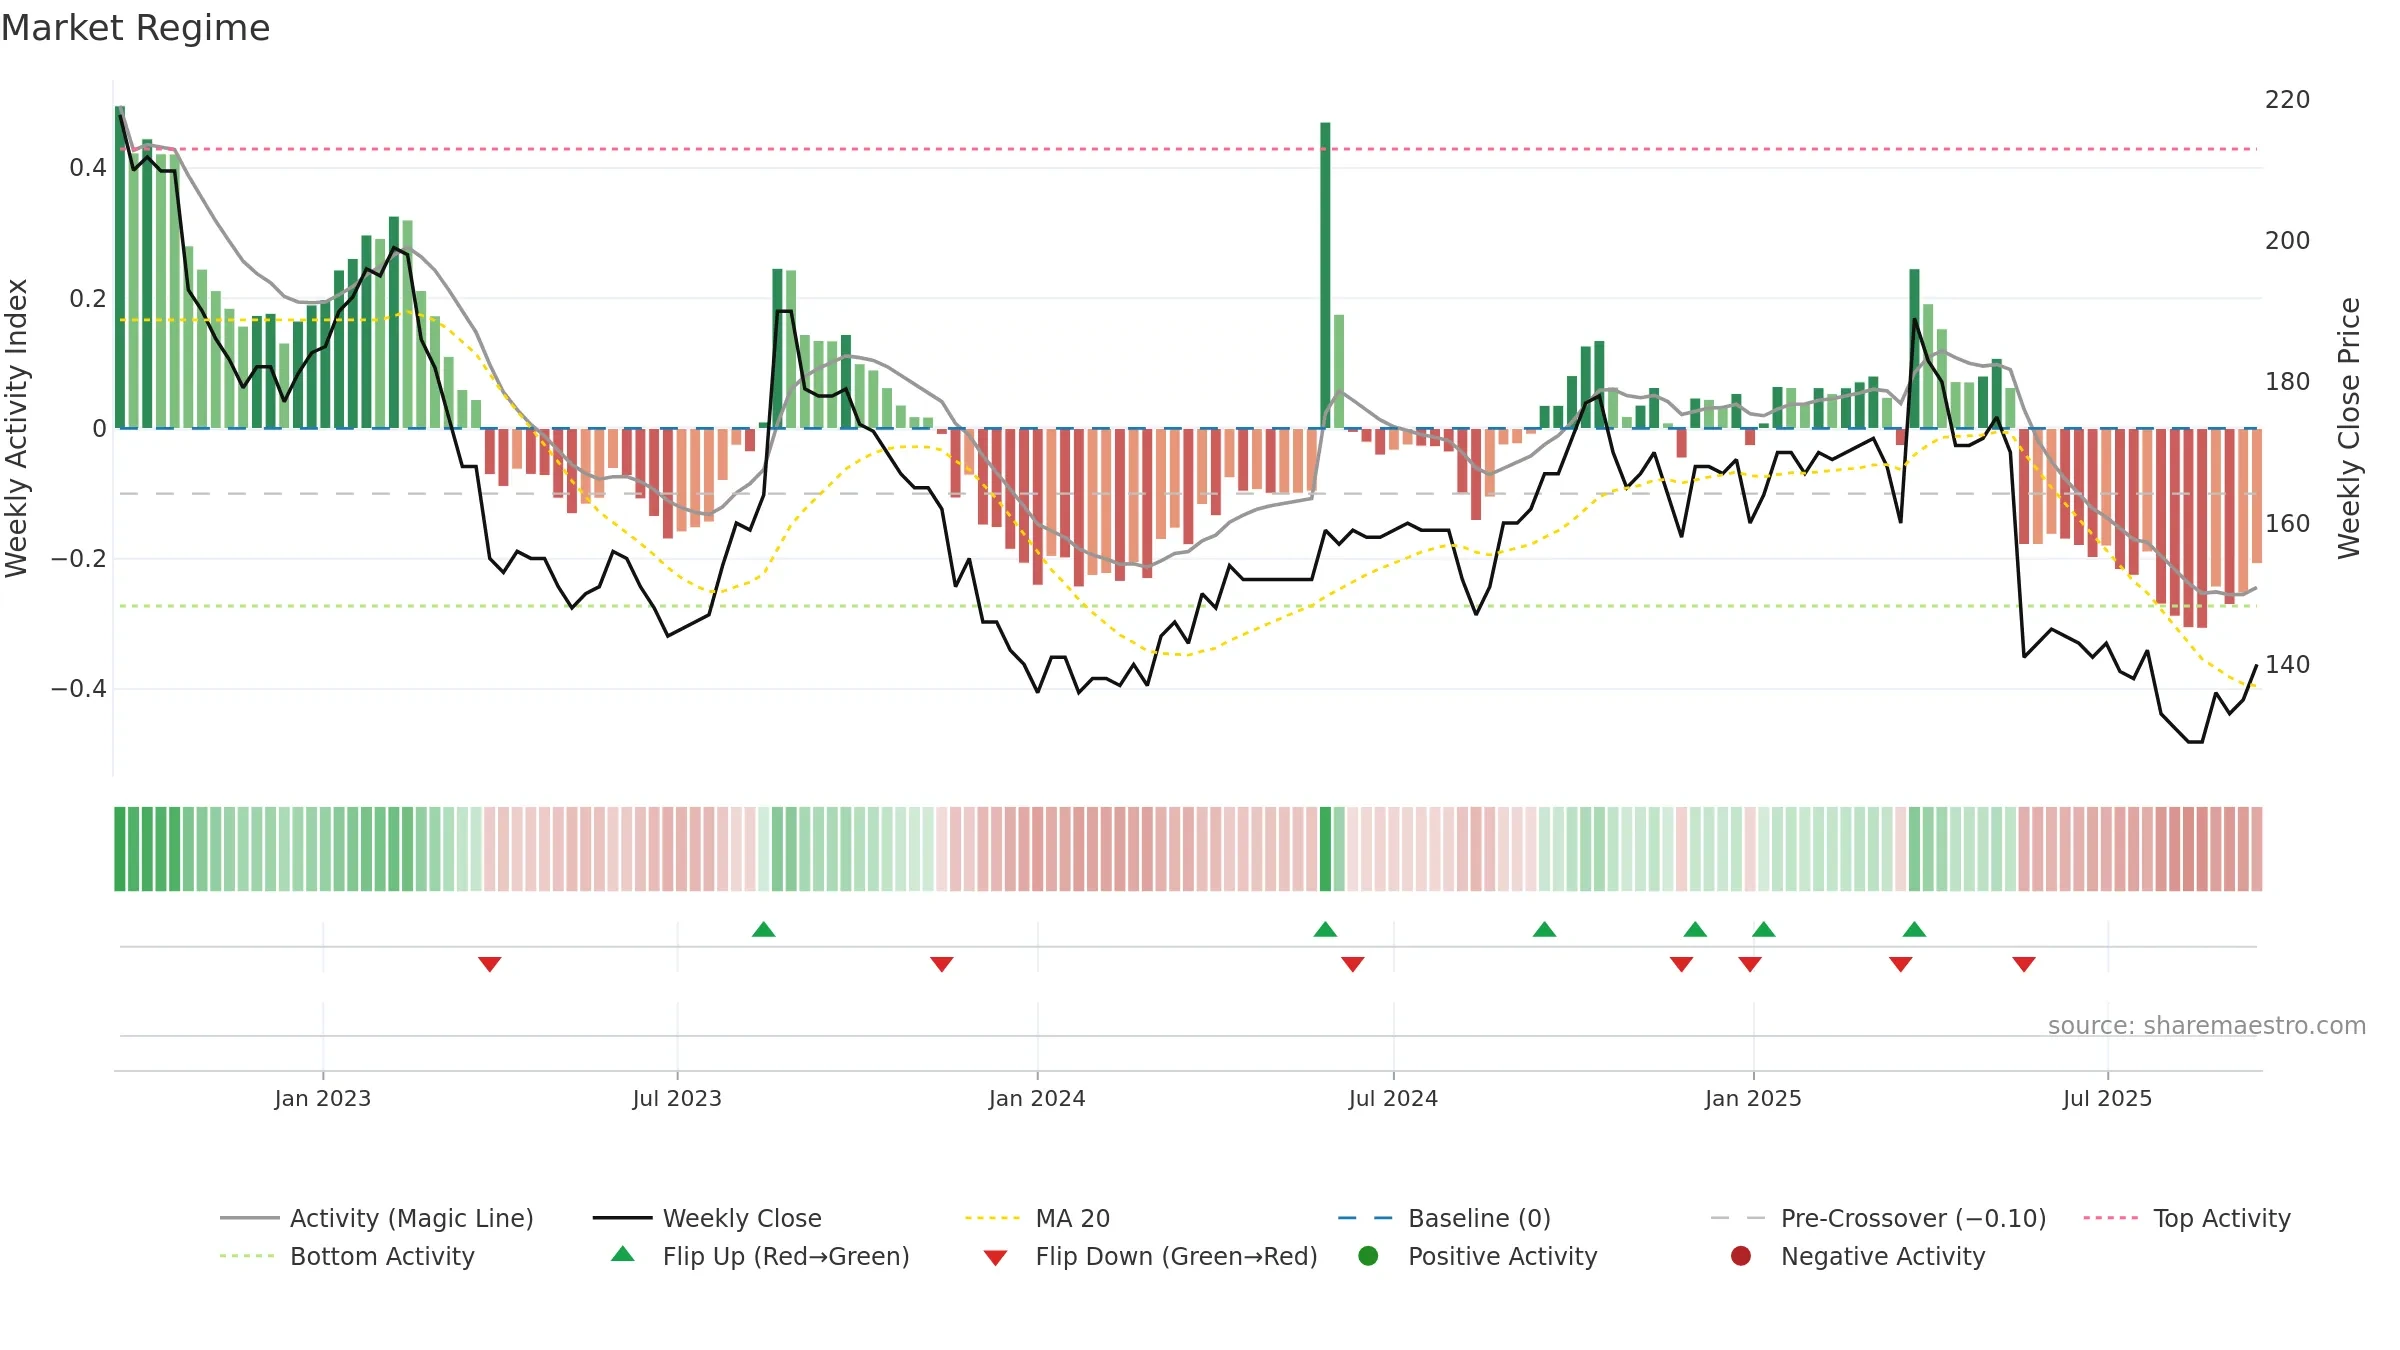The image size is (2400, 1350).
Task: Click the Activity (Magic Line) legend entry
Action: coord(377,1218)
